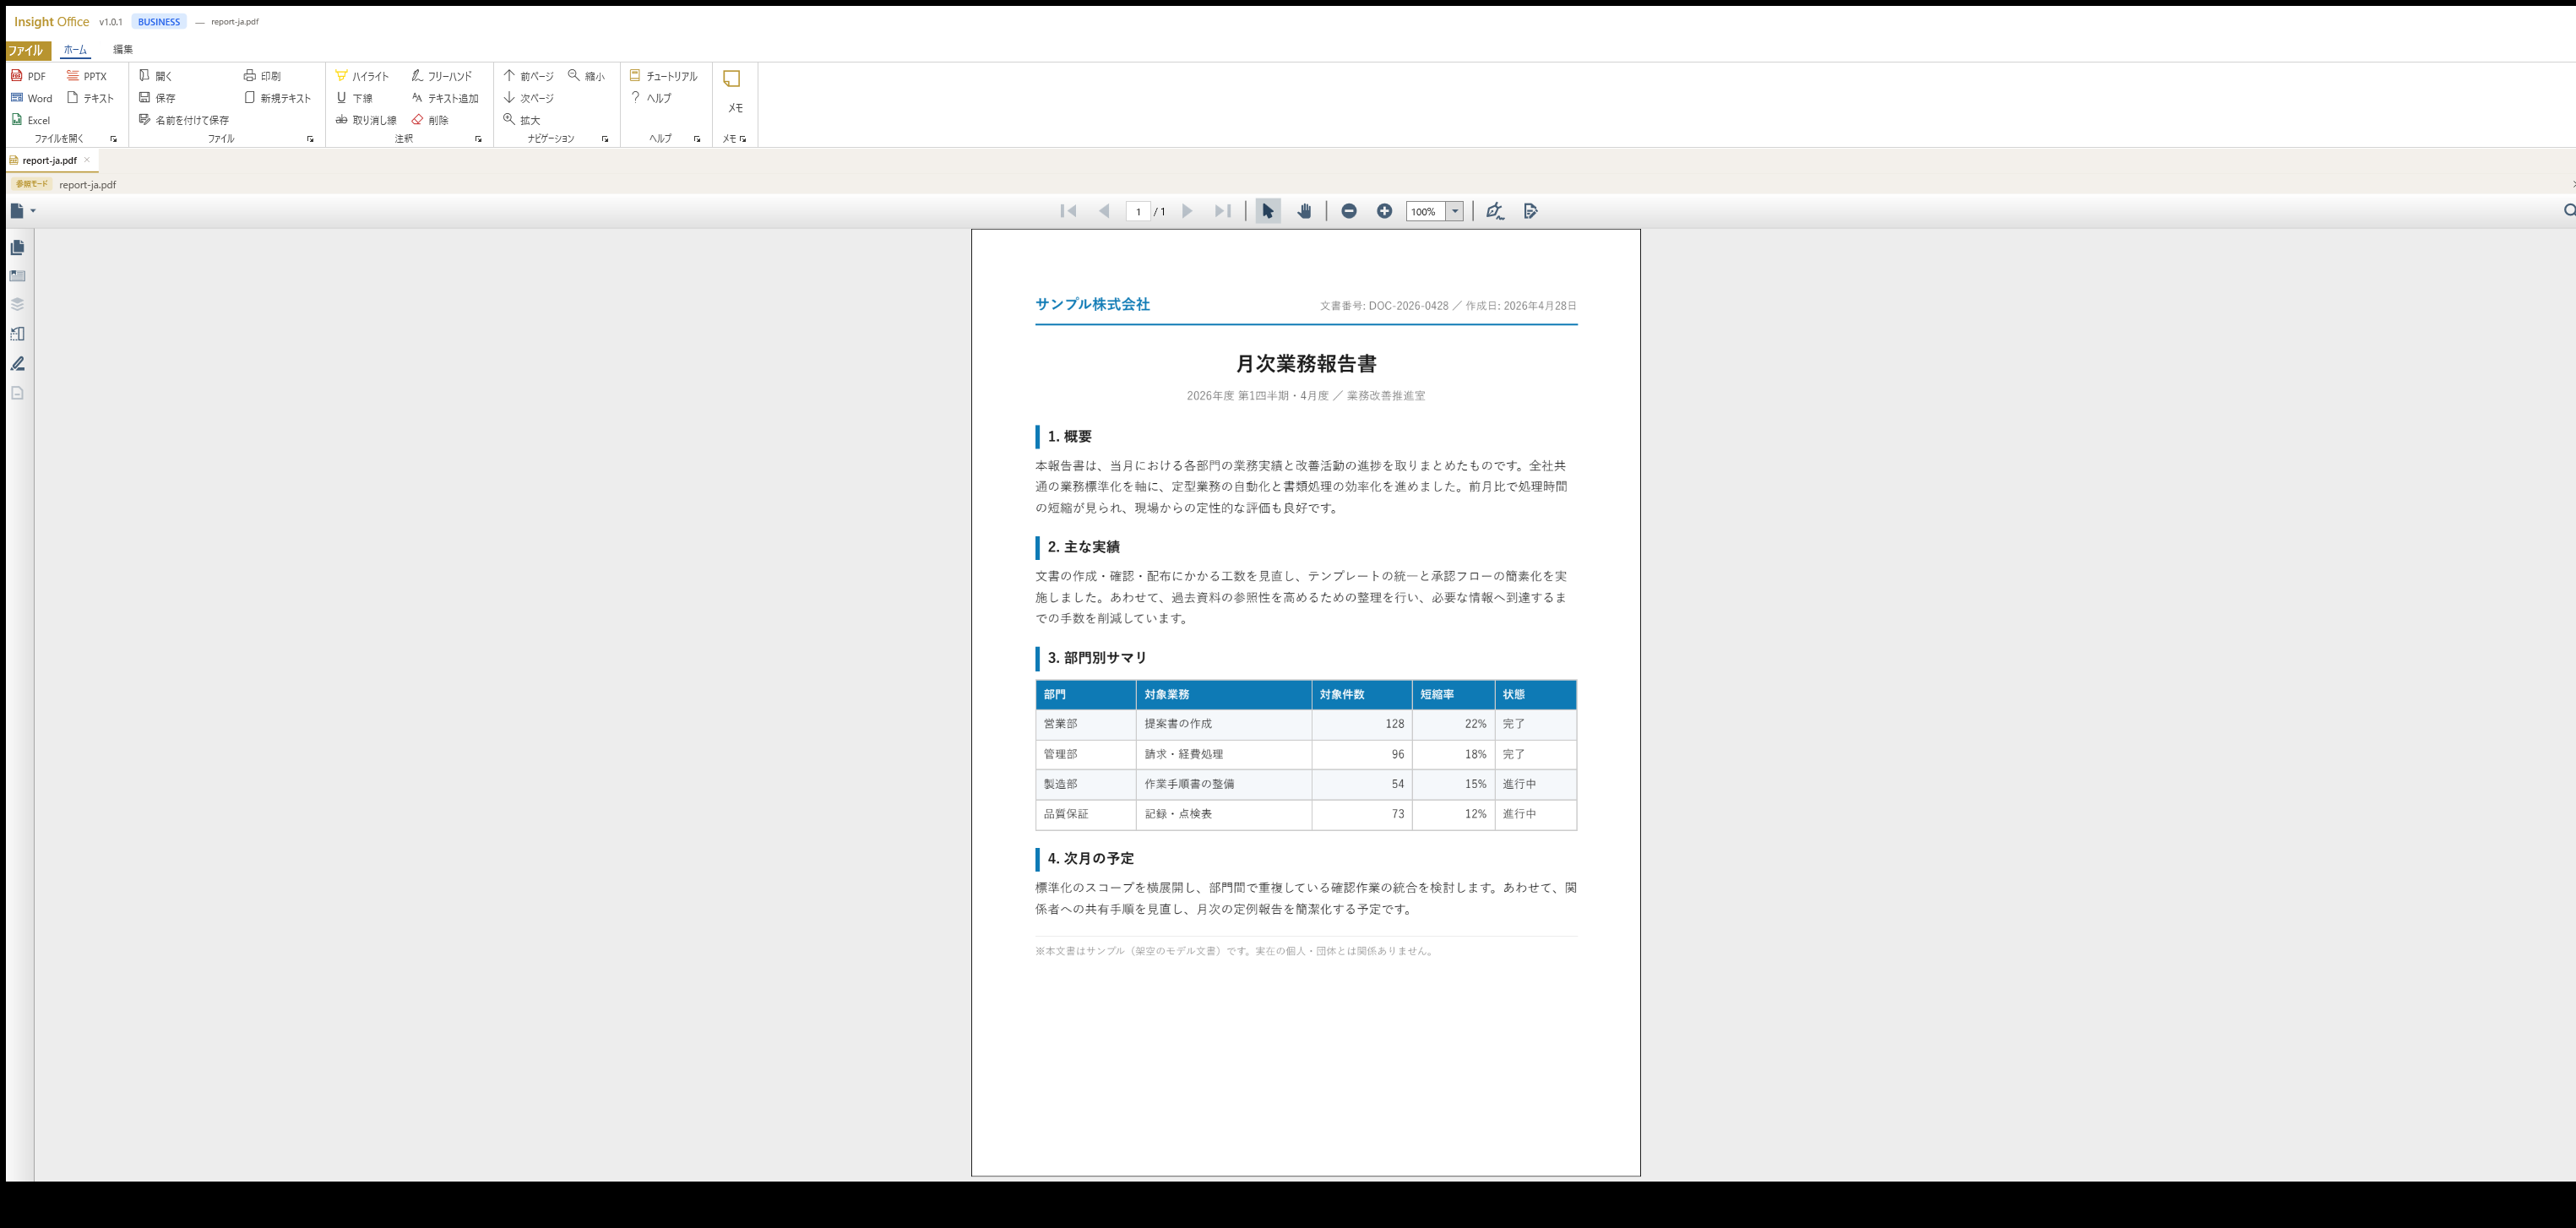Viewport: 2576px width, 1228px height.
Task: Select the ハイライト highlight tool
Action: click(x=362, y=76)
